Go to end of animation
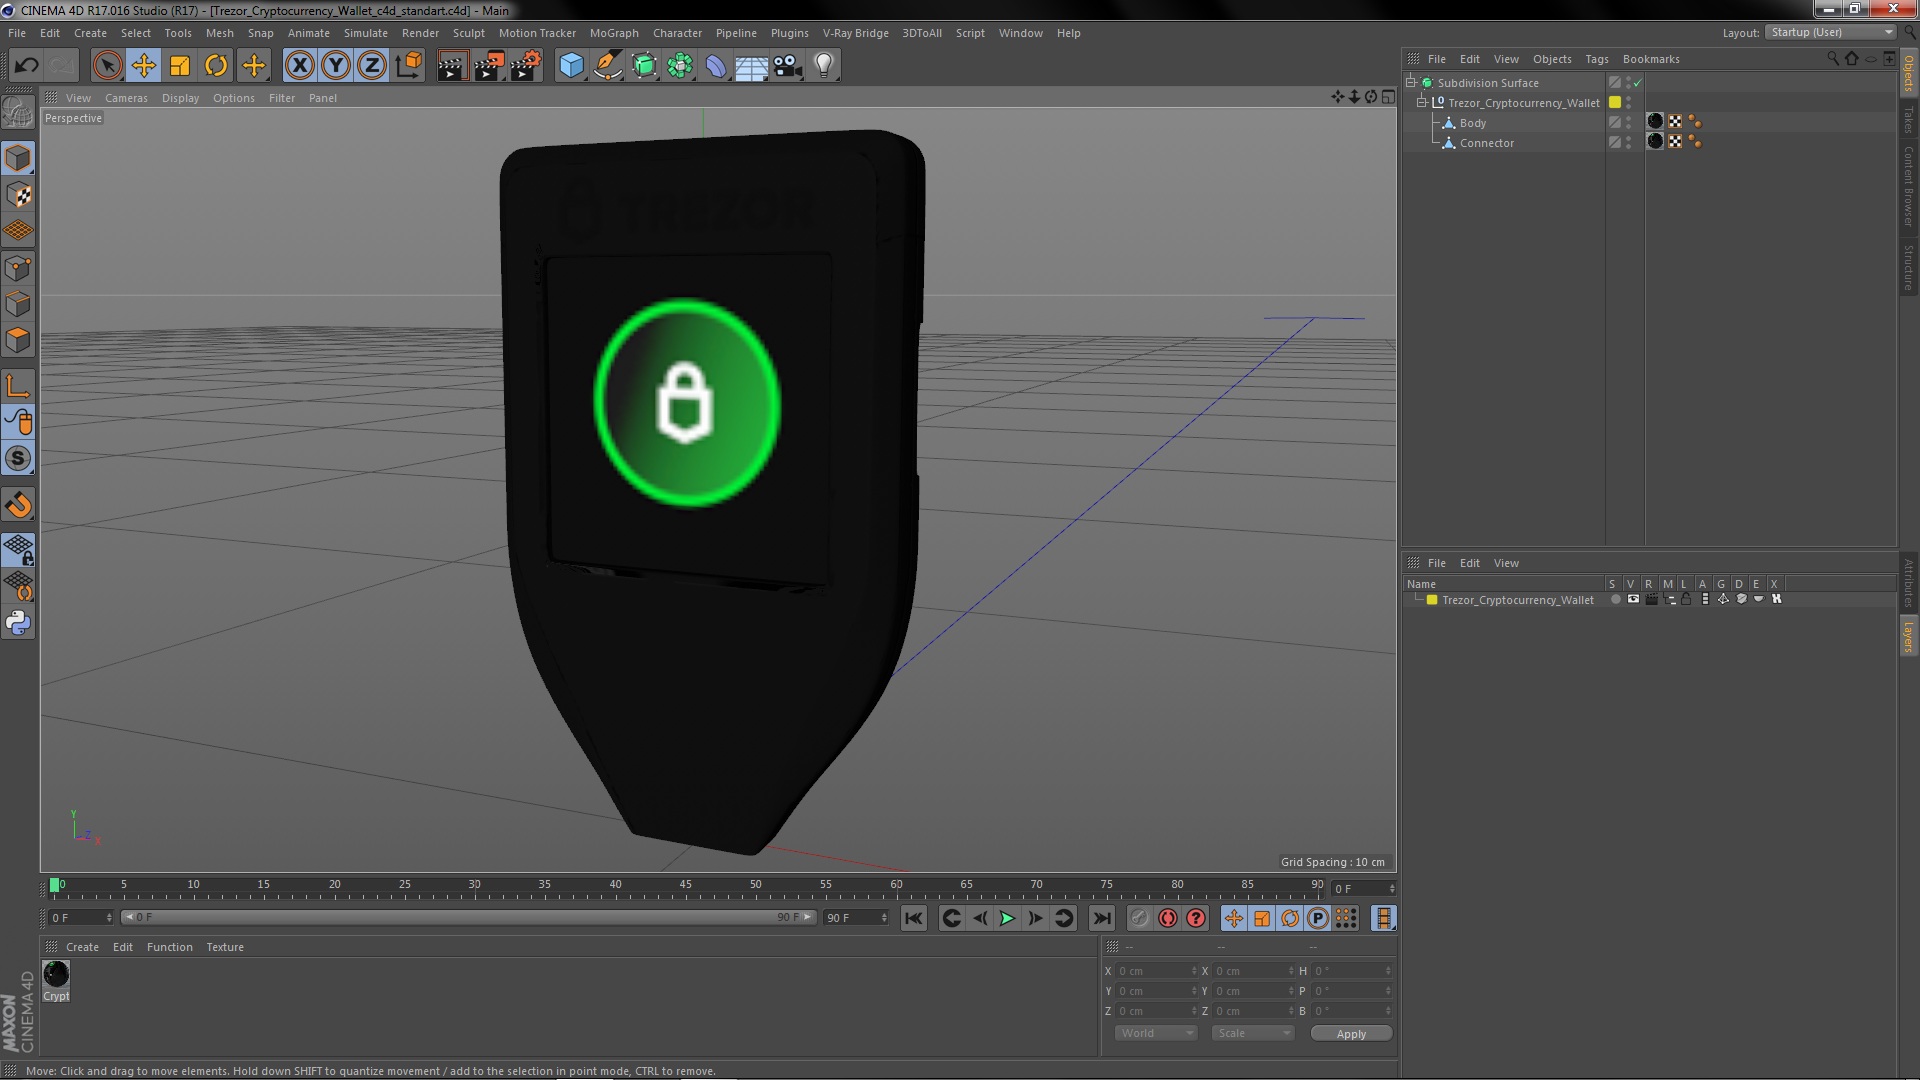 (x=1102, y=919)
